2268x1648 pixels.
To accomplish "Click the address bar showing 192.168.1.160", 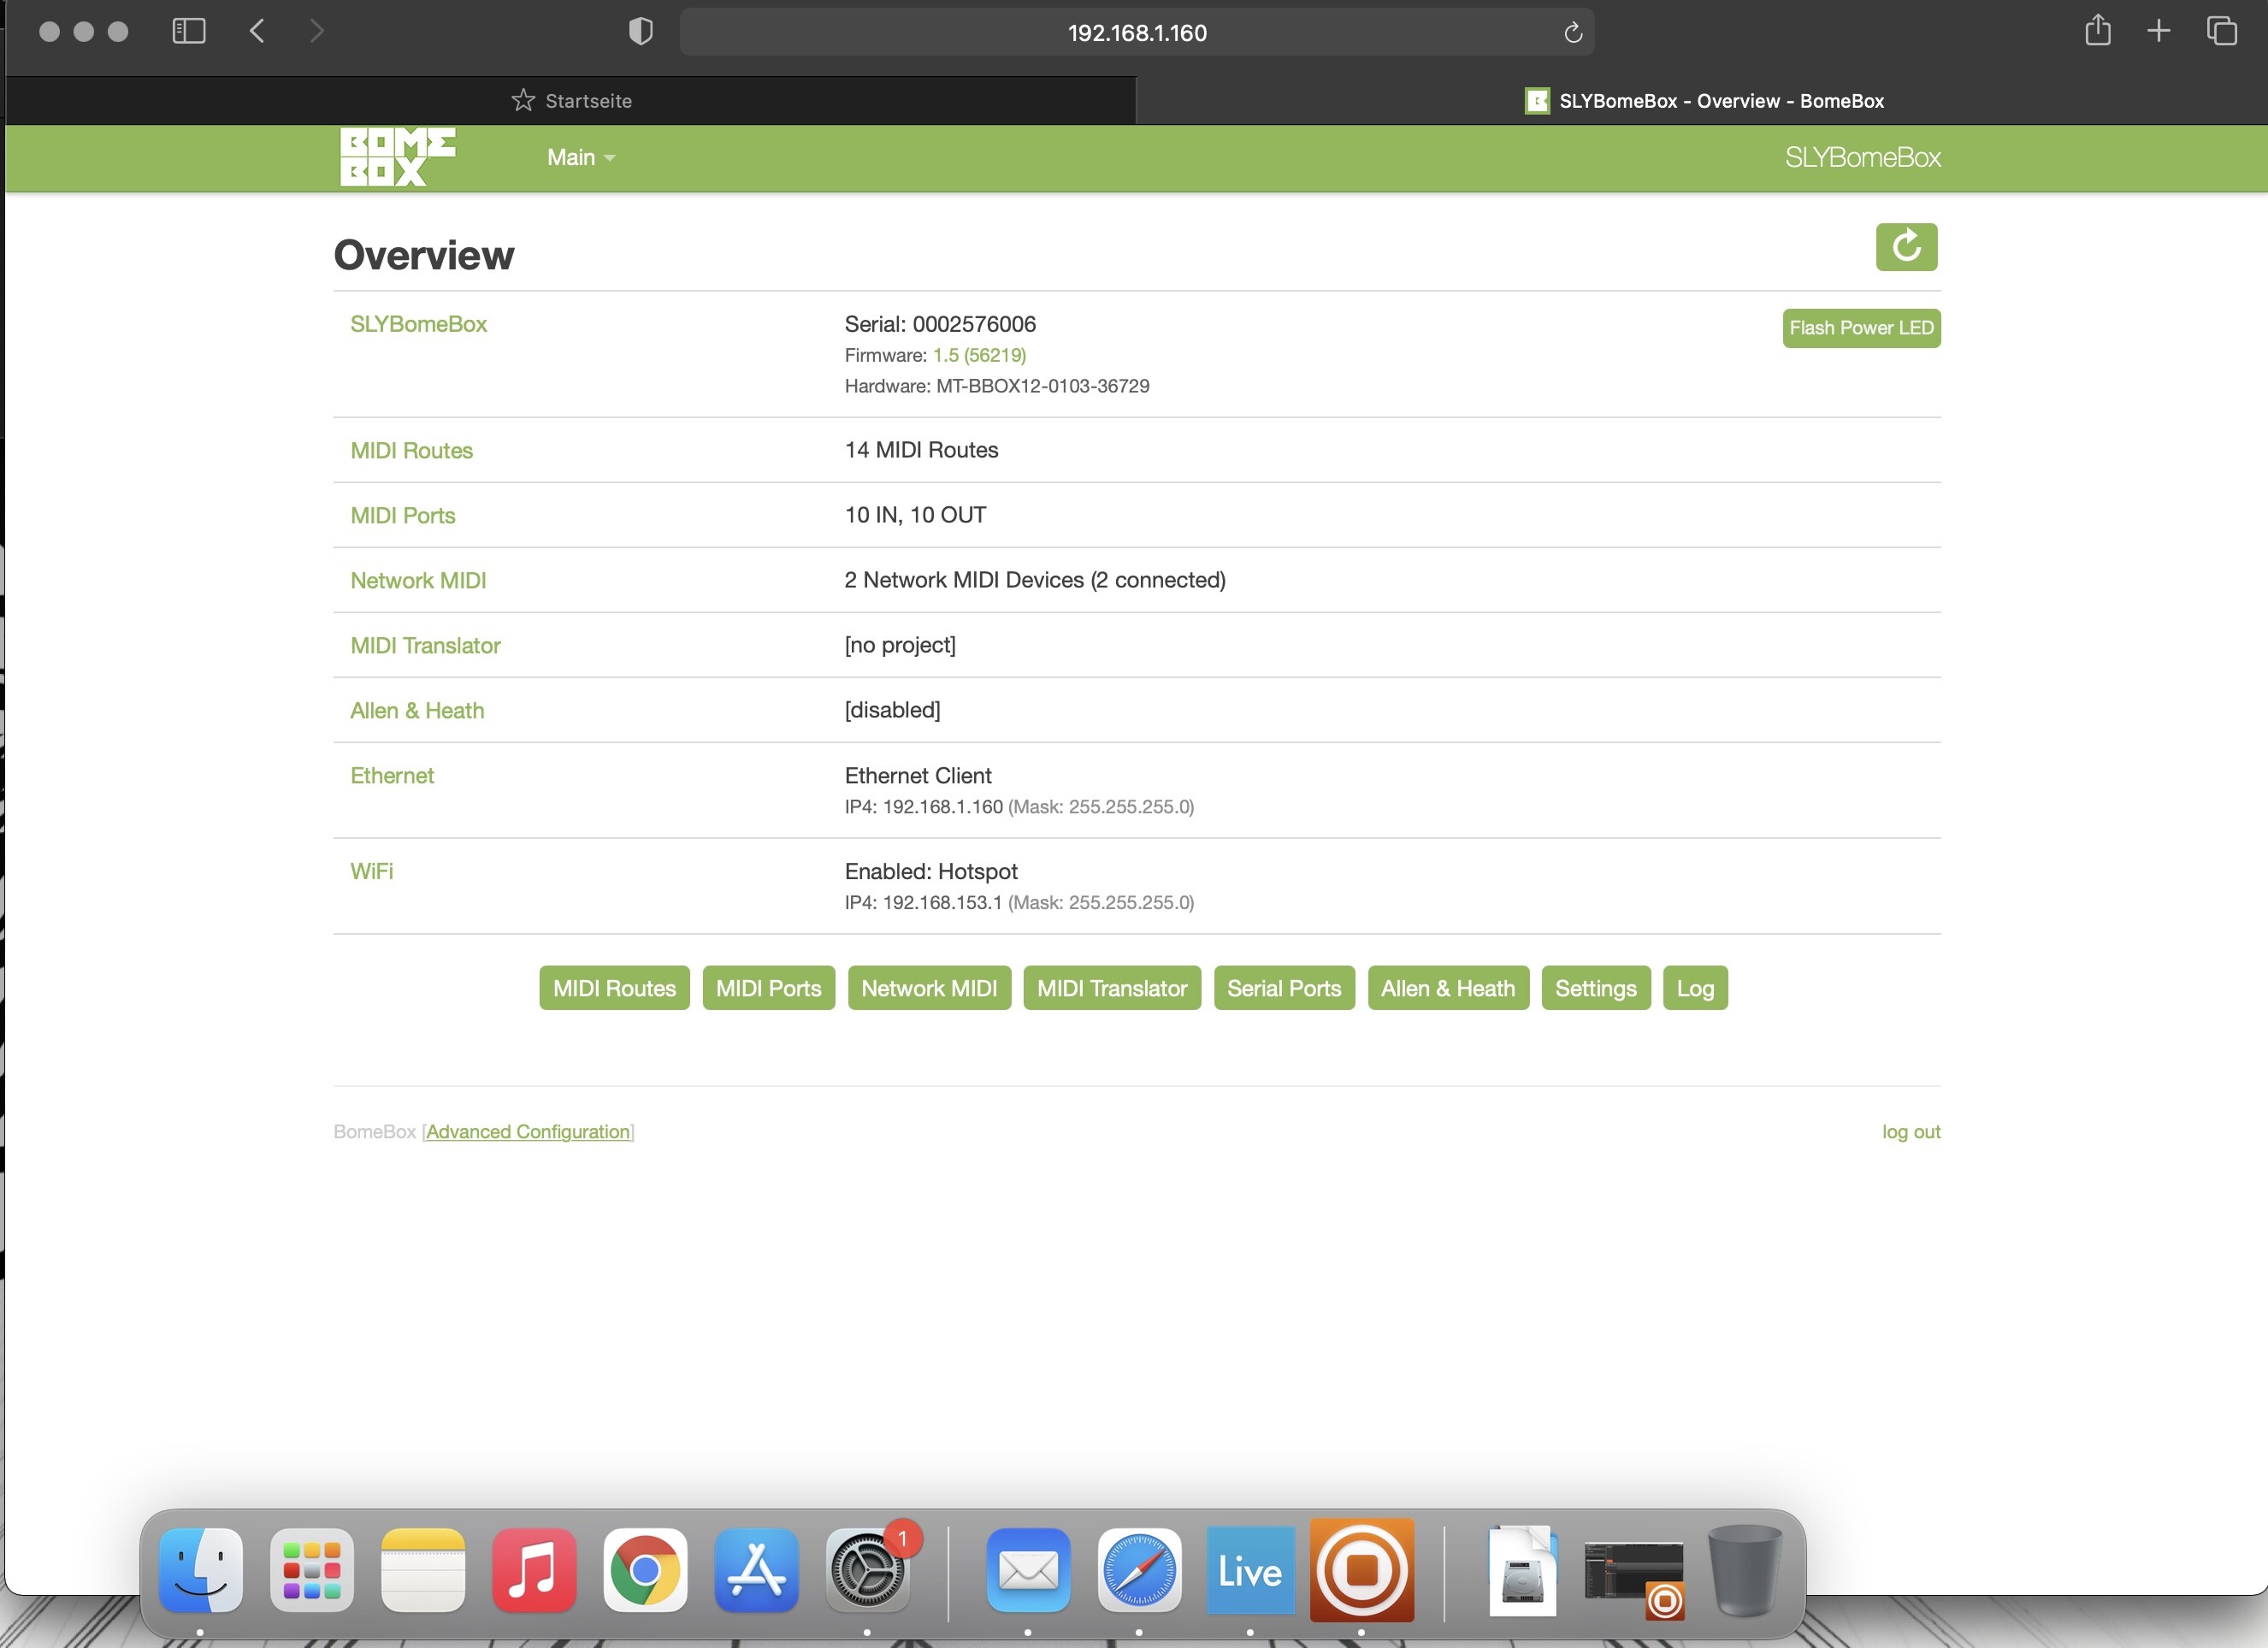I will point(1137,32).
